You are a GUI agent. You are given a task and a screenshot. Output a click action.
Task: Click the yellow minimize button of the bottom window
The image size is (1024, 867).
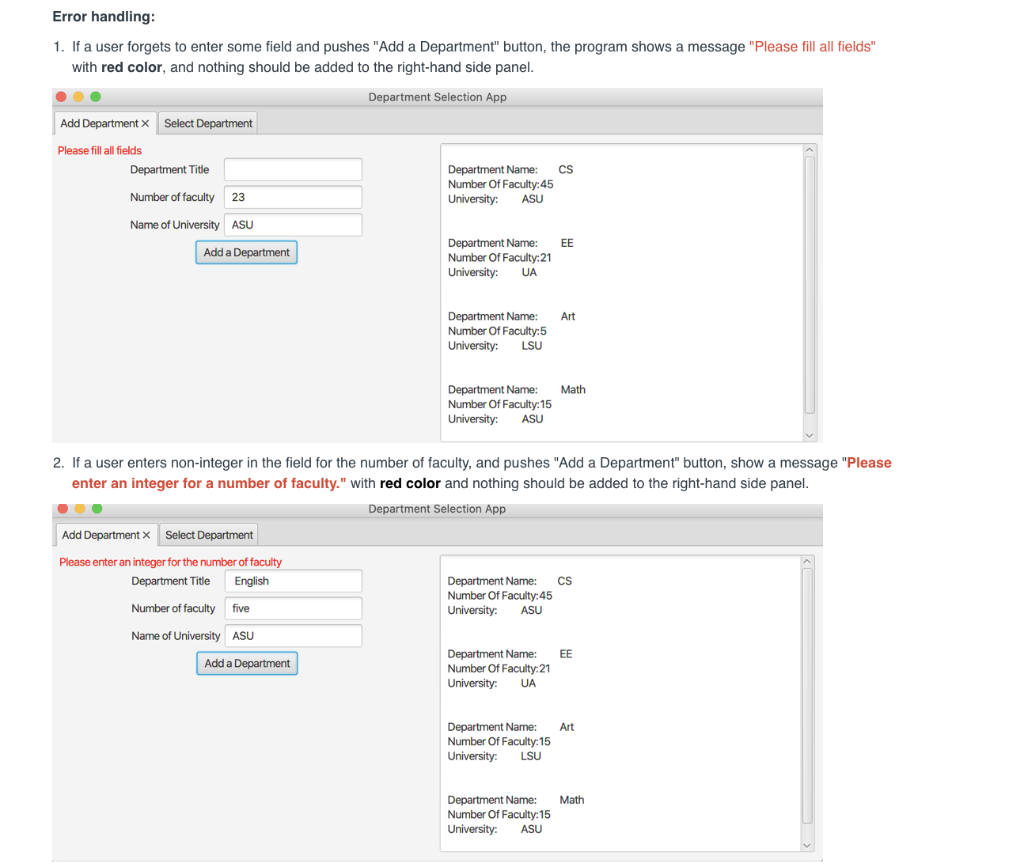(x=80, y=508)
